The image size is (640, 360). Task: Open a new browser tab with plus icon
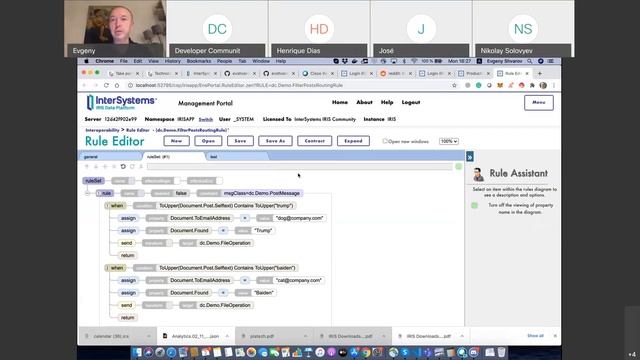pos(540,73)
